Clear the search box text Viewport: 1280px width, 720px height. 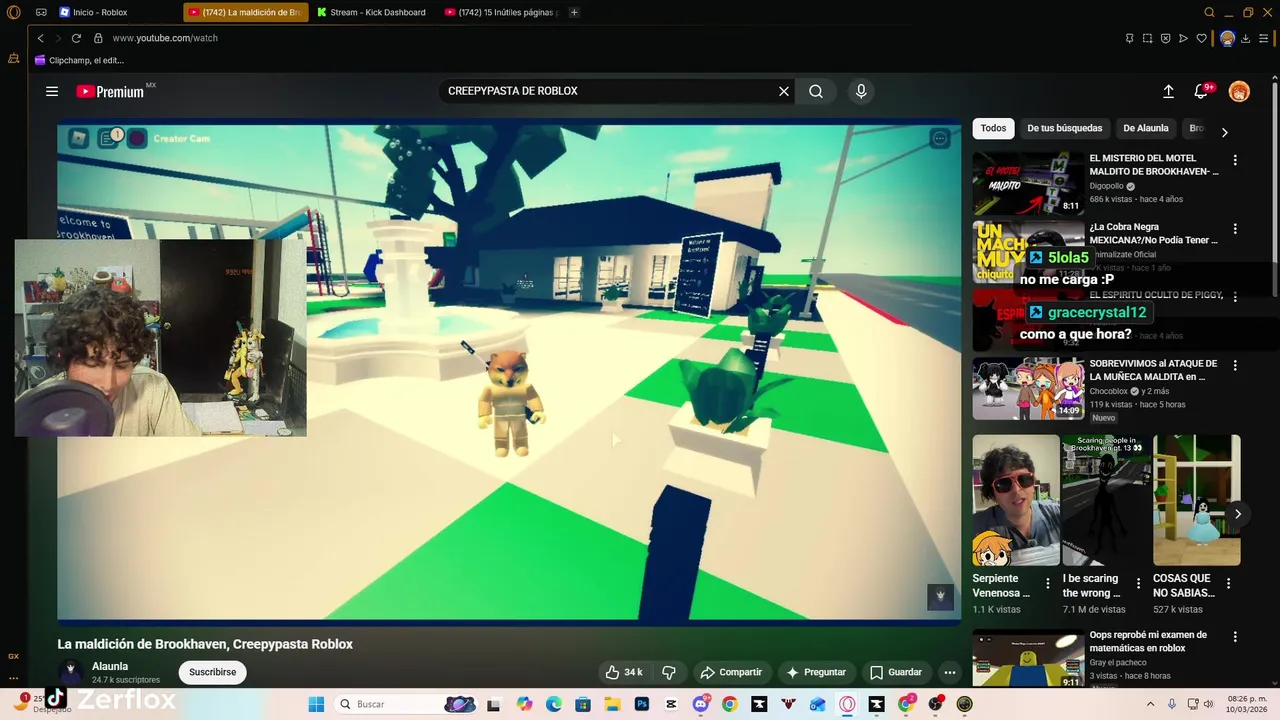784,91
